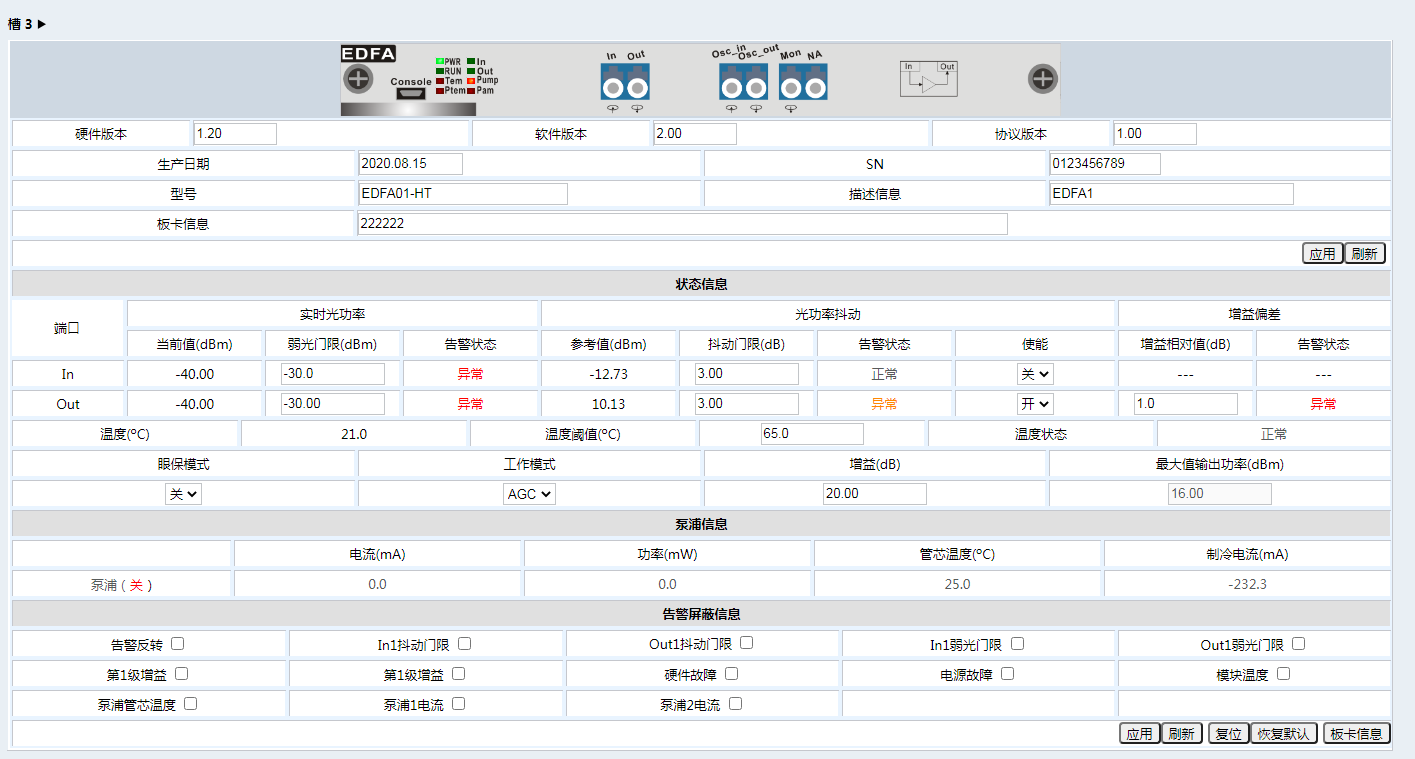
Task: Click the 板卡信息 button
Action: click(x=1356, y=734)
